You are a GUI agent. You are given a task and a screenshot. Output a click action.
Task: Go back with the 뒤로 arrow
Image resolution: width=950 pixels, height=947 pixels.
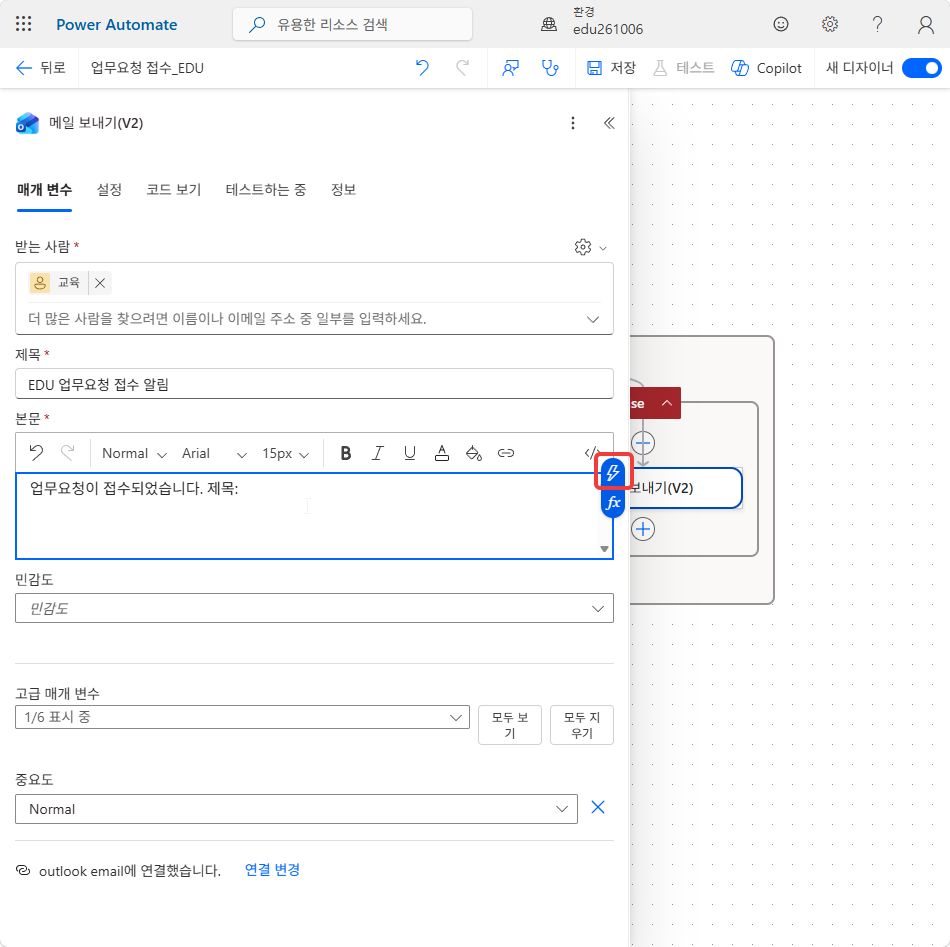coord(40,68)
